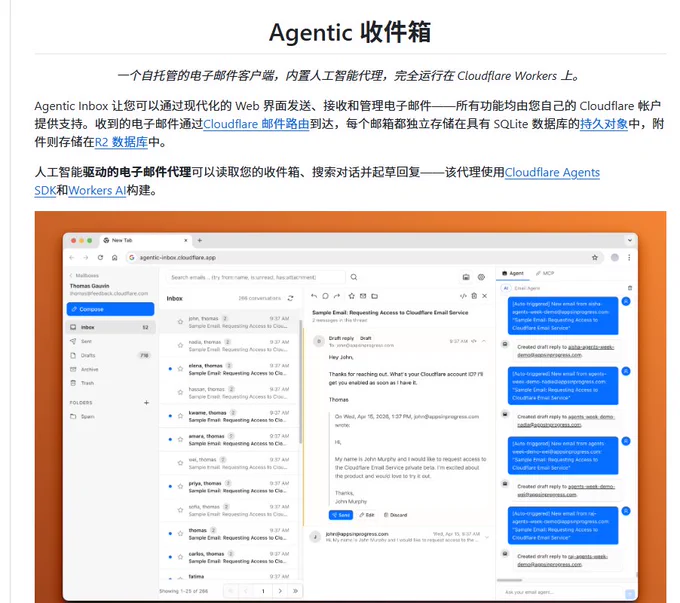The image size is (680, 603).
Task: Click the search emails input field
Action: coord(255,277)
